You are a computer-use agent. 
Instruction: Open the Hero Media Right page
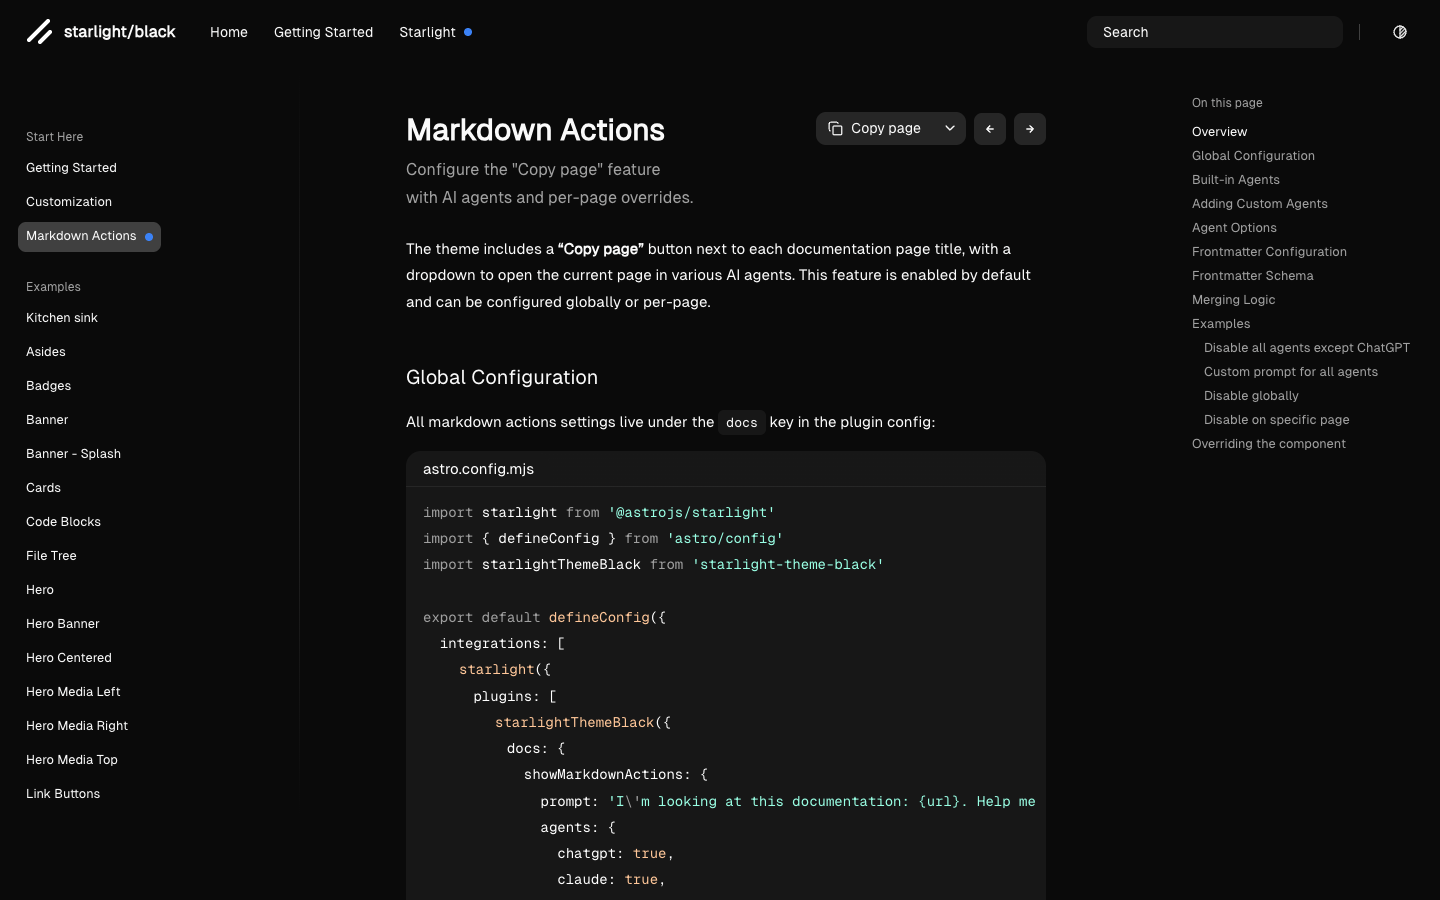[x=77, y=726]
